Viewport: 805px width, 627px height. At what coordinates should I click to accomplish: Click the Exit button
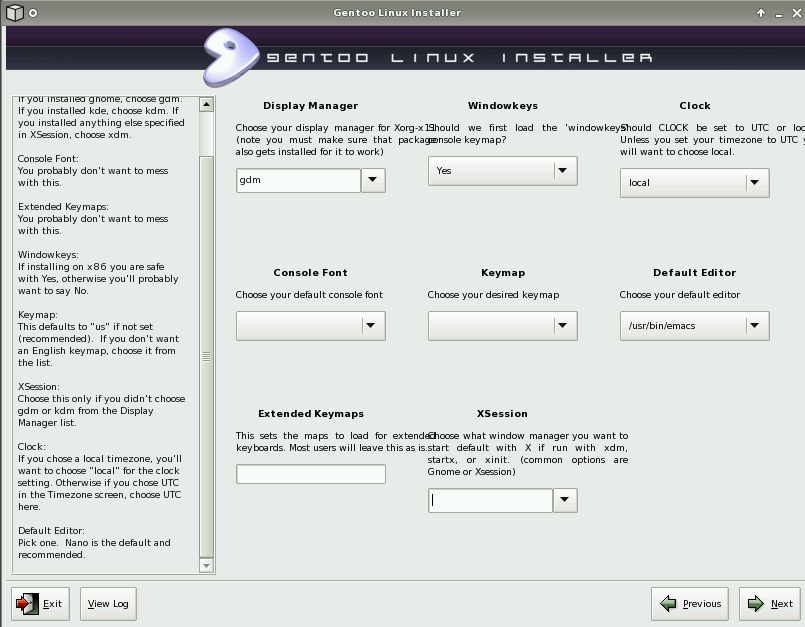tap(40, 604)
